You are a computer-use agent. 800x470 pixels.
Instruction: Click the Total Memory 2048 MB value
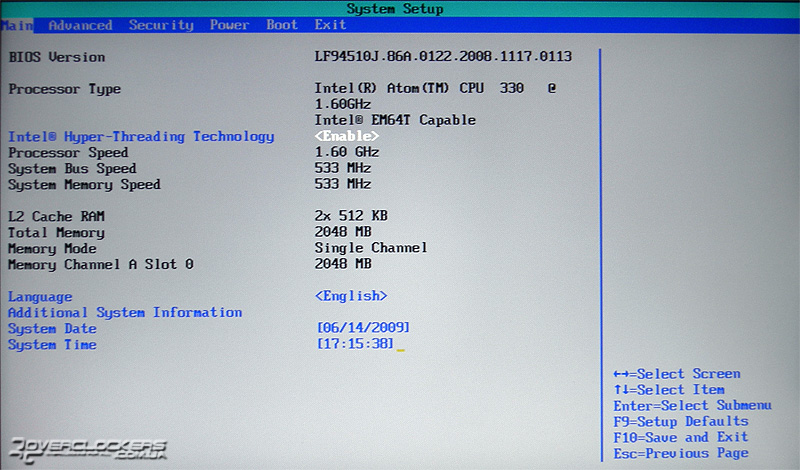click(342, 232)
